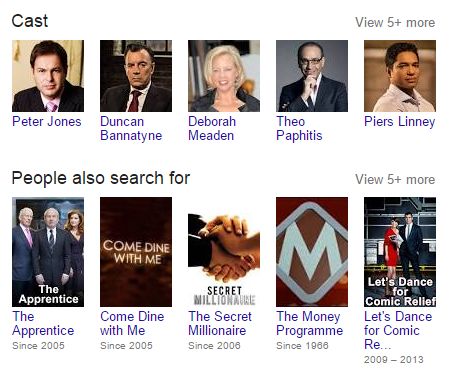Expand Cast with View 5+ more

(395, 23)
